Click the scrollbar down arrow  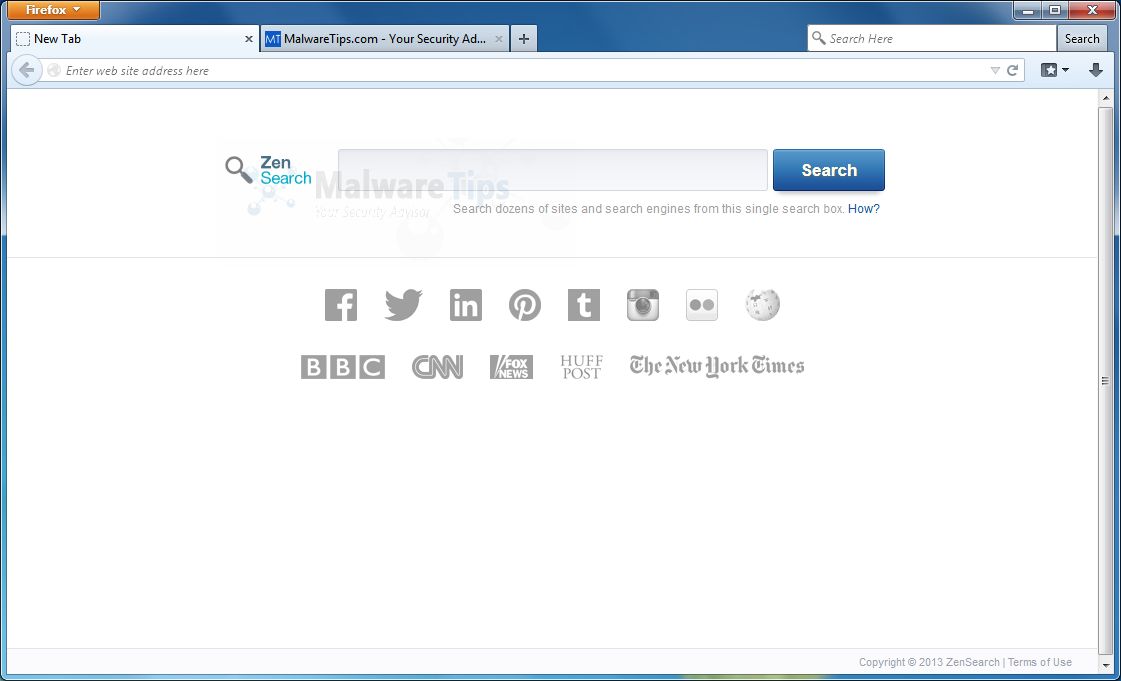(1105, 664)
